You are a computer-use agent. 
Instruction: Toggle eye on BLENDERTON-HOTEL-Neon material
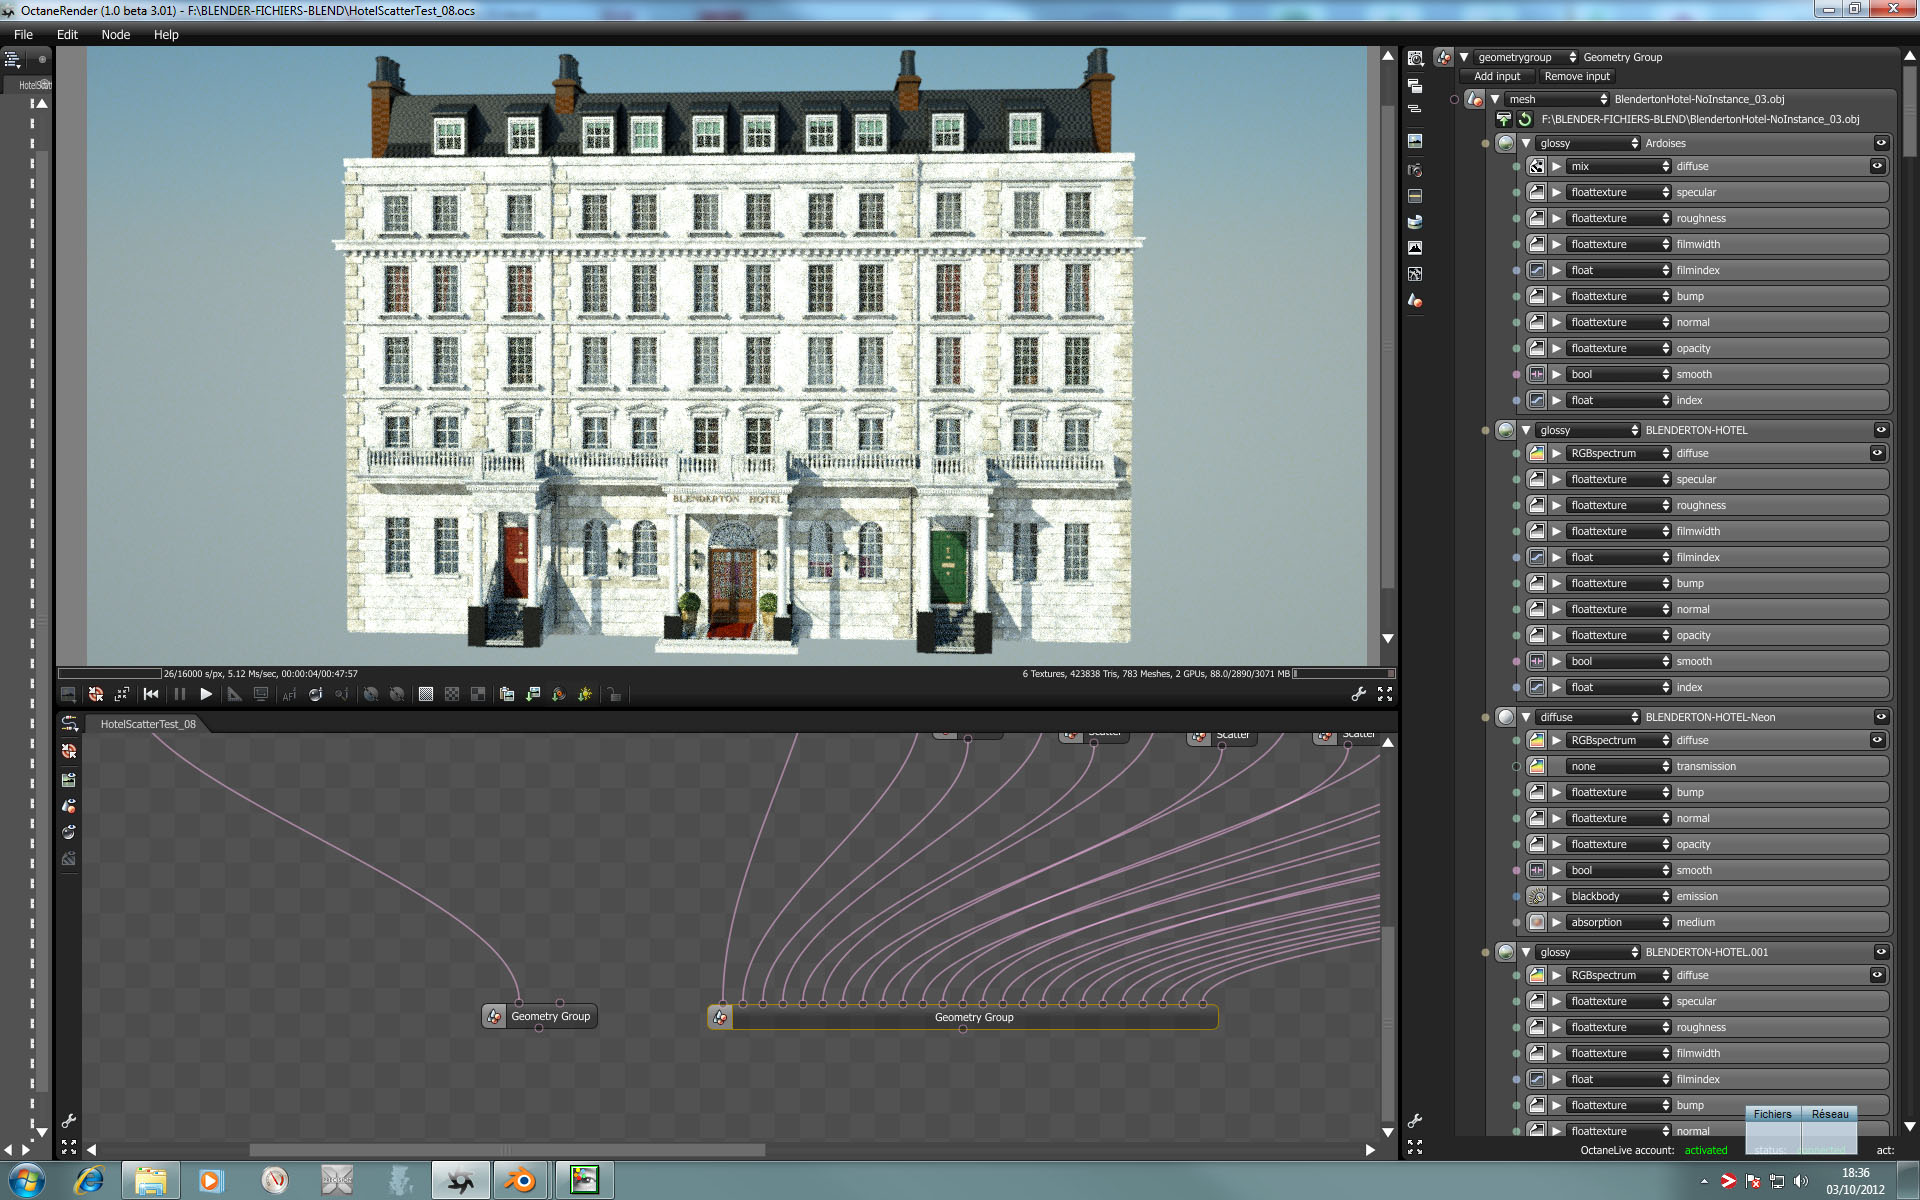[1881, 717]
